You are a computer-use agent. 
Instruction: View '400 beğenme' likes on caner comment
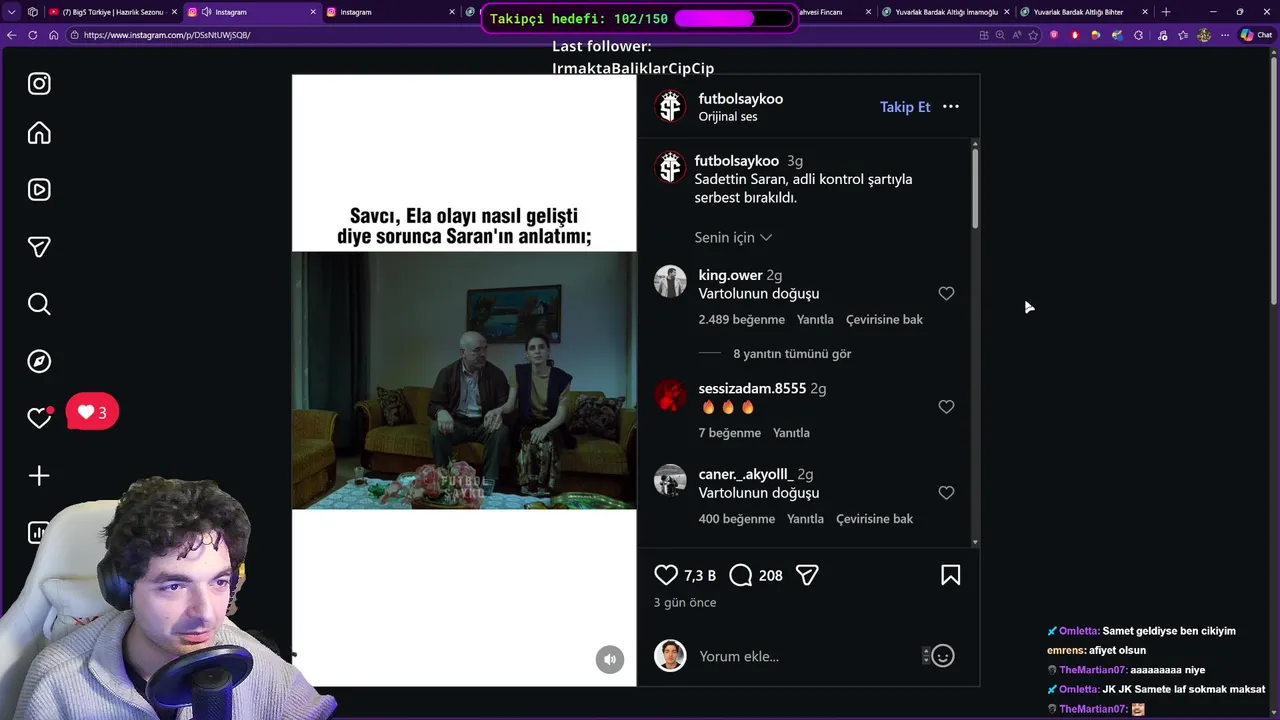coord(736,519)
